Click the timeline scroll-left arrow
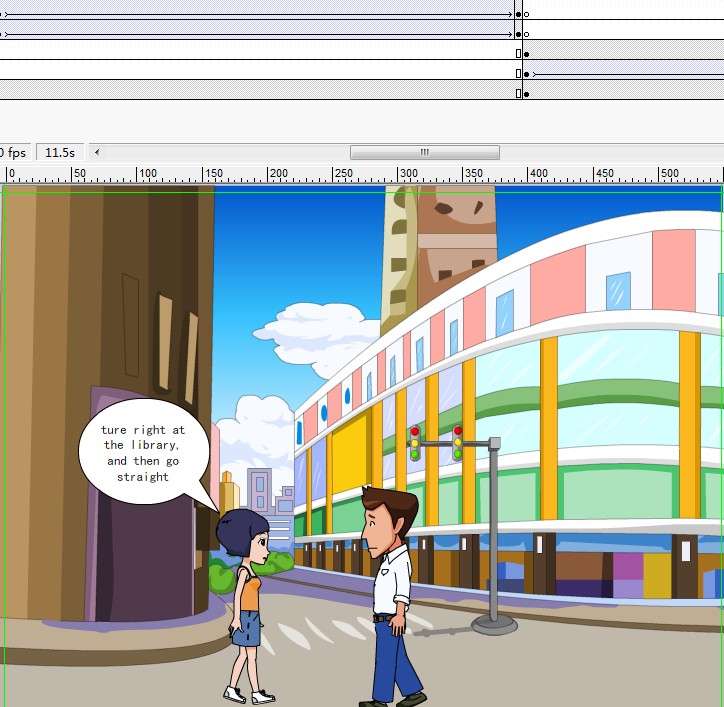The width and height of the screenshot is (724, 707). pyautogui.click(x=97, y=152)
